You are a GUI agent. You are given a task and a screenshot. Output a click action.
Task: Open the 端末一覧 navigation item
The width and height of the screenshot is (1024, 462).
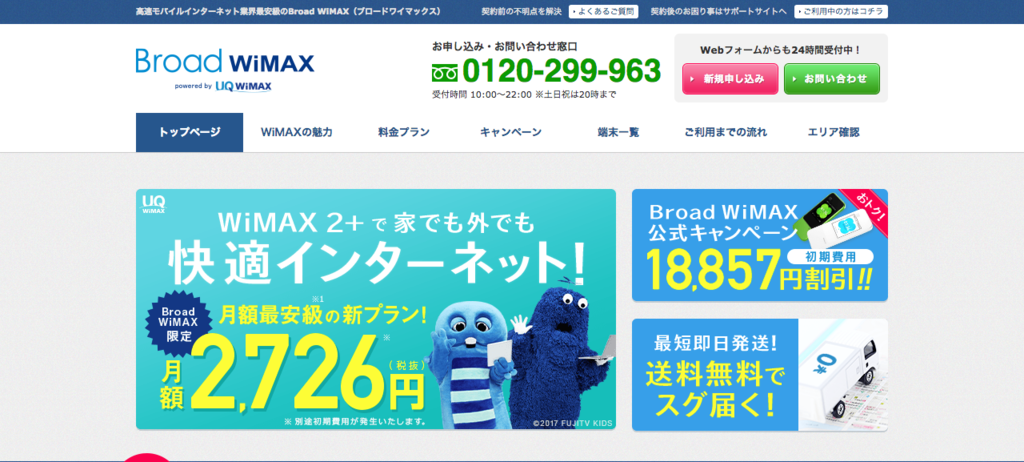pyautogui.click(x=618, y=133)
